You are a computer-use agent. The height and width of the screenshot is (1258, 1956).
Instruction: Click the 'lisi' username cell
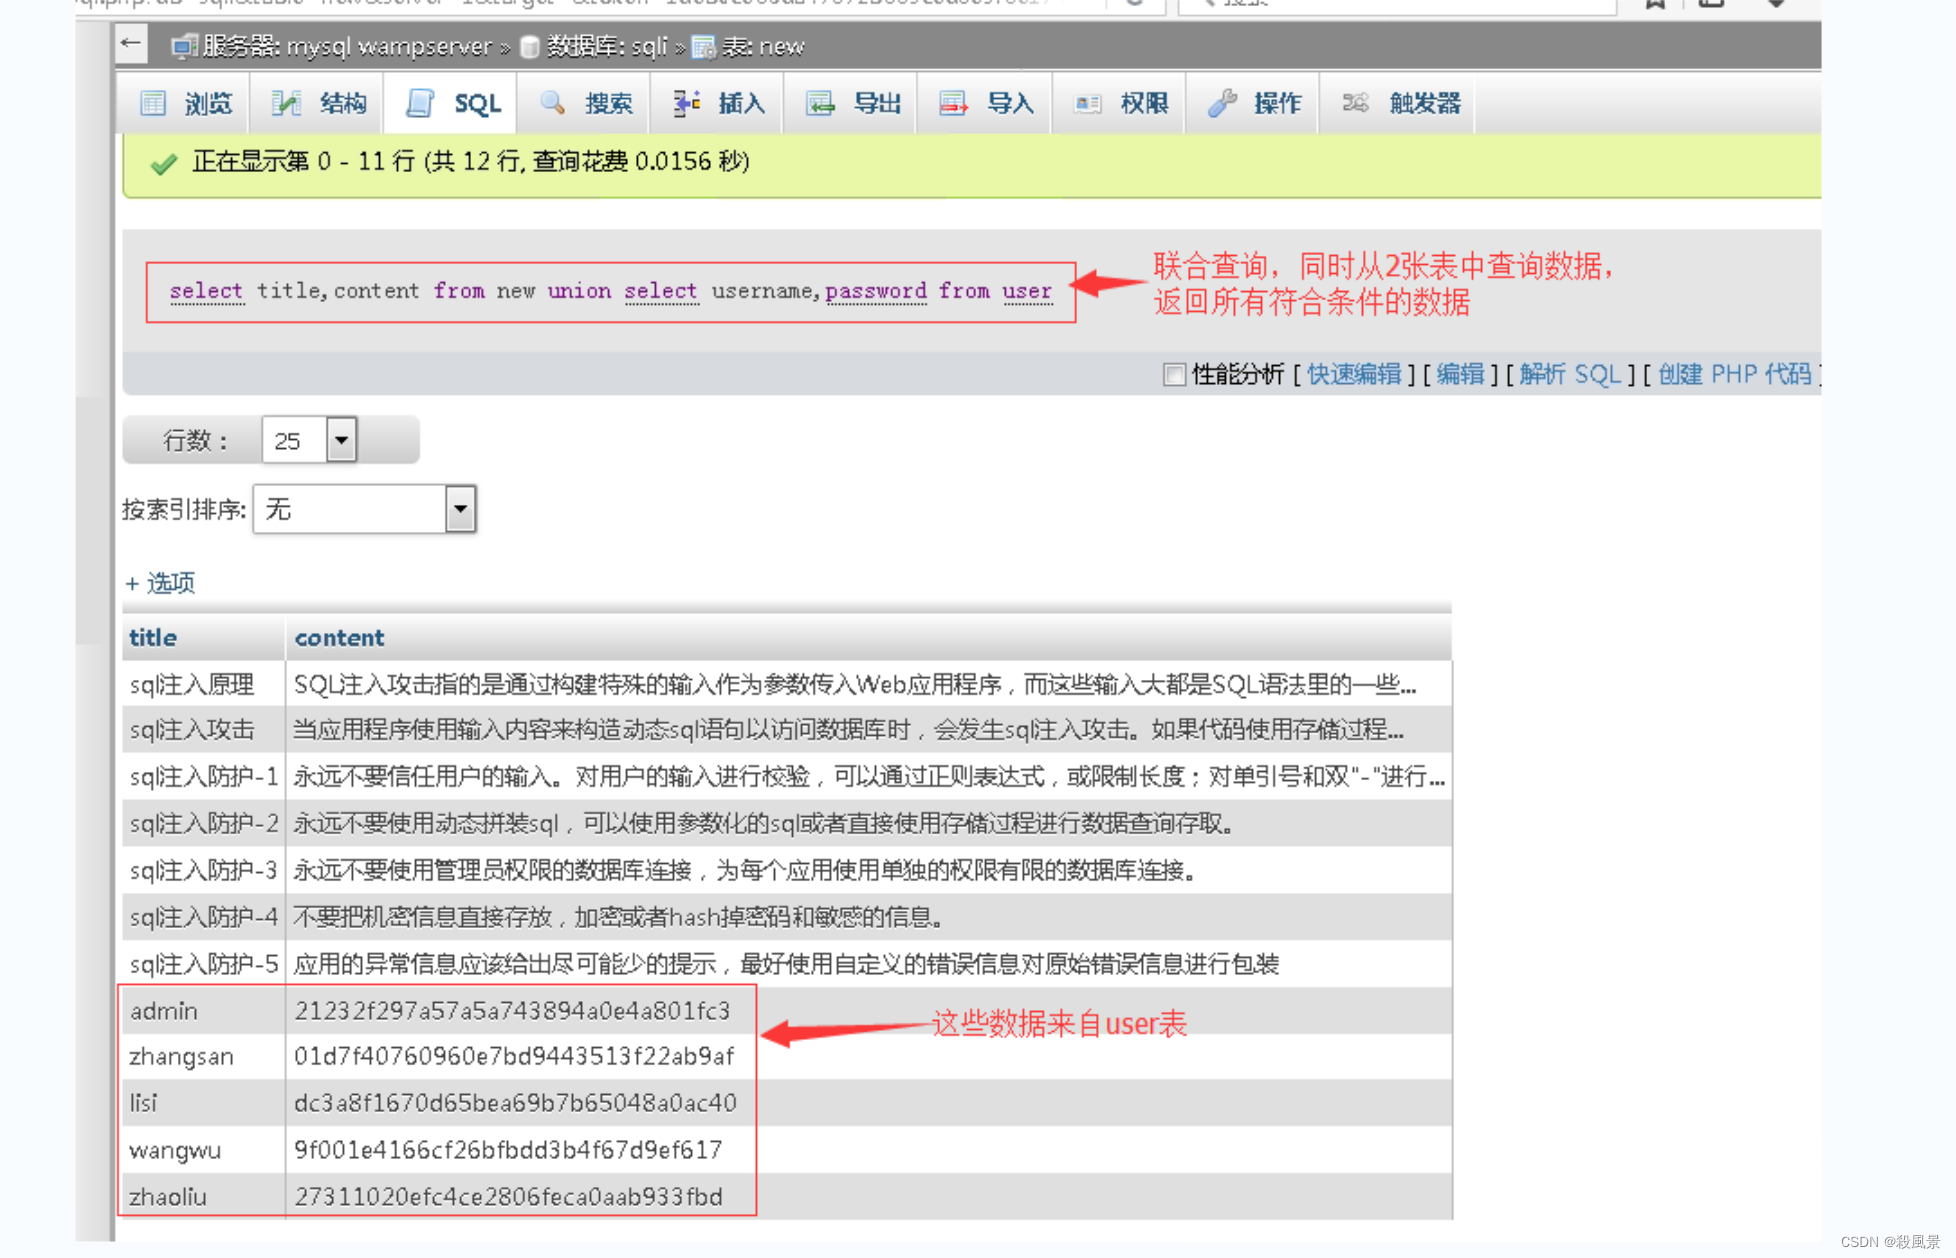[204, 1103]
